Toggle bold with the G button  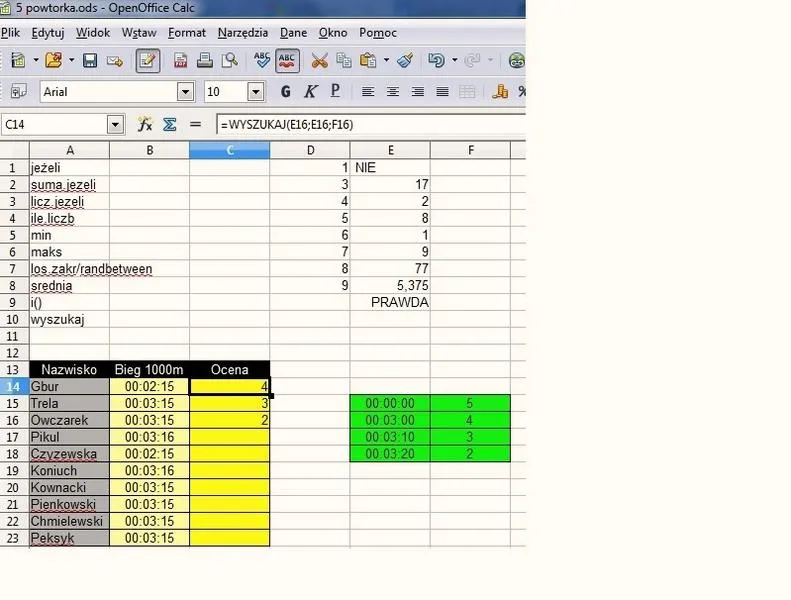click(286, 92)
